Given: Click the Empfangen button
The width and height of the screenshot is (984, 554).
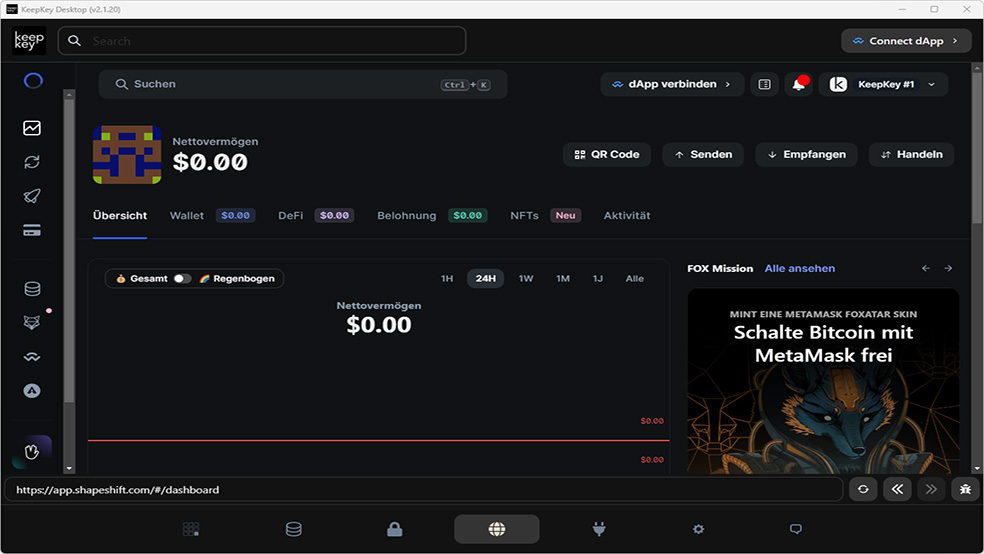Looking at the screenshot, I should (x=806, y=154).
